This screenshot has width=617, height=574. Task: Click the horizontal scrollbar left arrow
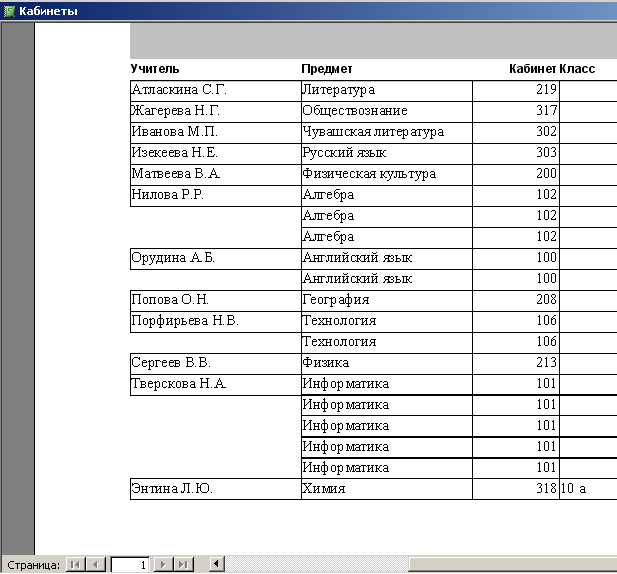pos(216,564)
